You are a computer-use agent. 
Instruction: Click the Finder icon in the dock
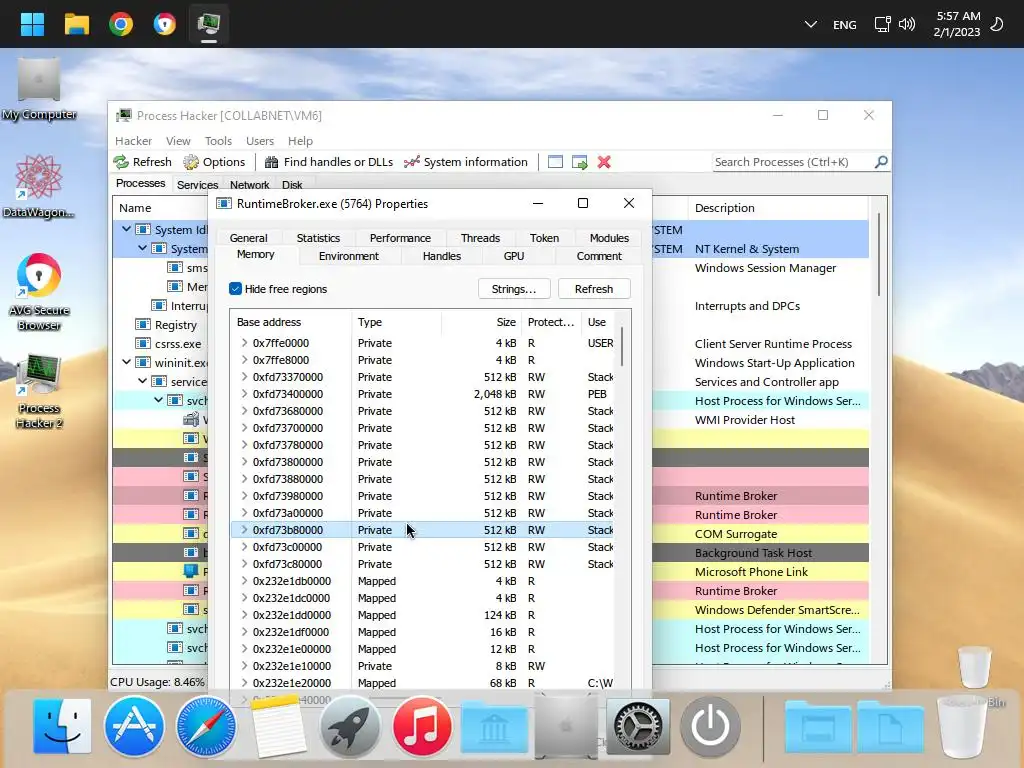click(x=62, y=726)
